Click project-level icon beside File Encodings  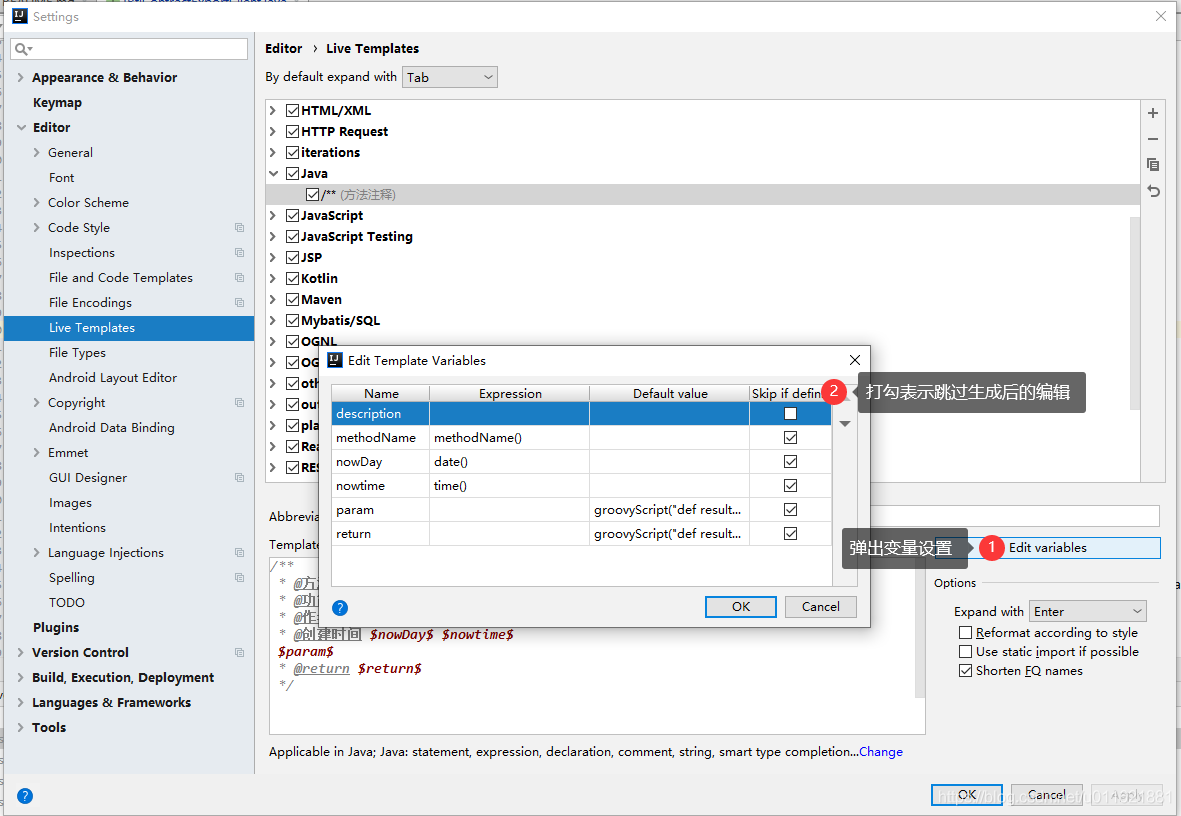240,302
